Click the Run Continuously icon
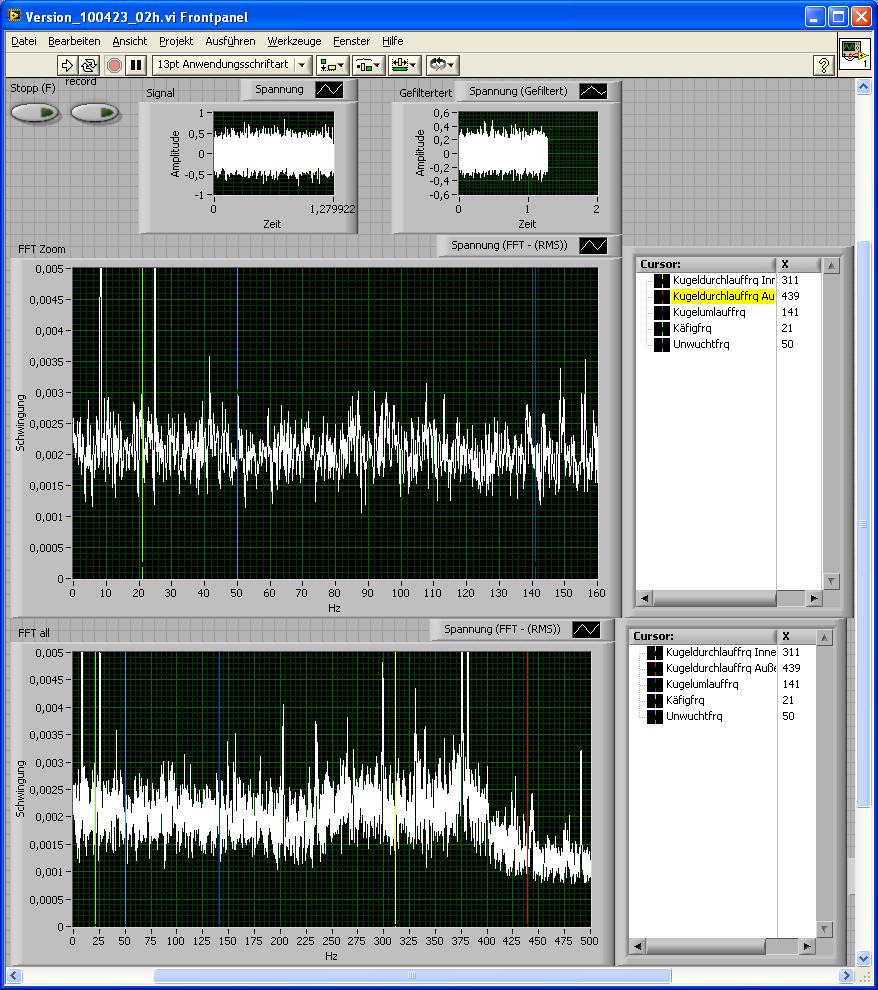The height and width of the screenshot is (990, 878). tap(89, 65)
